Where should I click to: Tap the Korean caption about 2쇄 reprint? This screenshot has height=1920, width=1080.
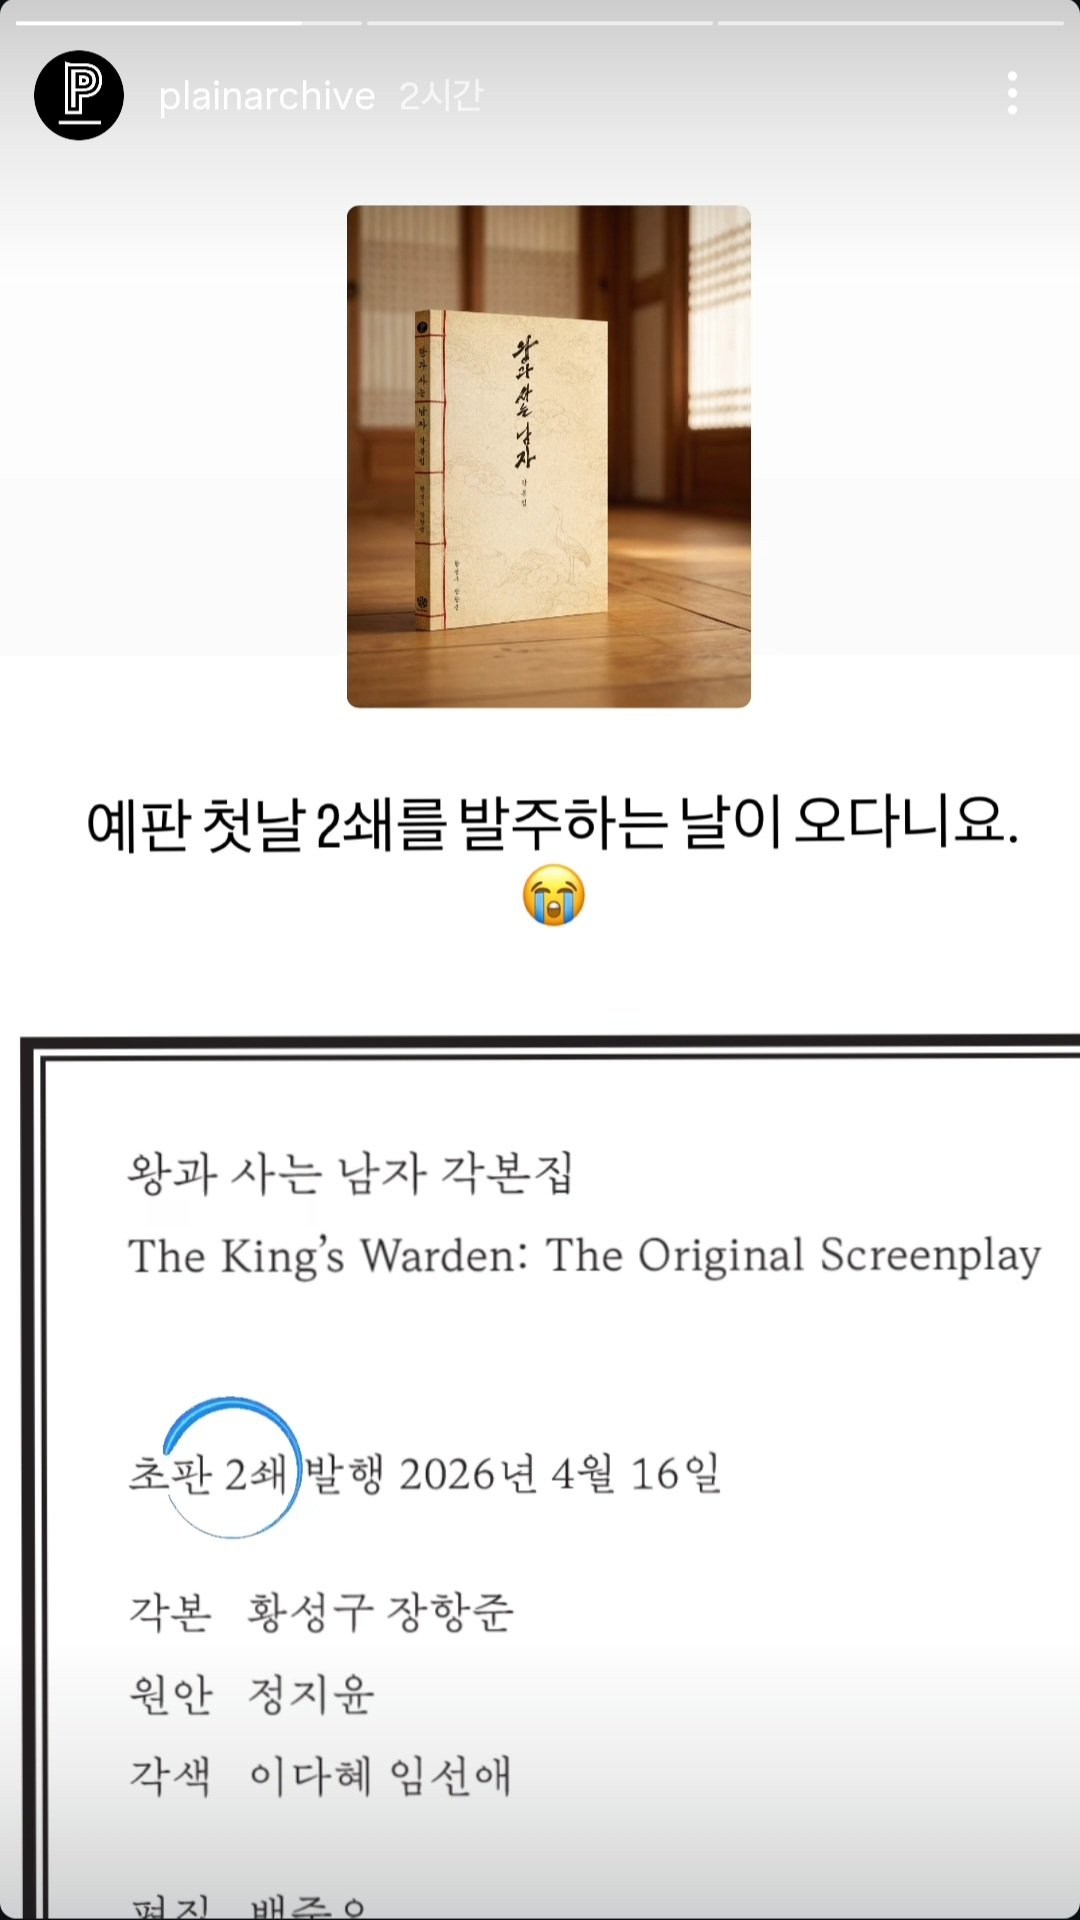point(552,826)
